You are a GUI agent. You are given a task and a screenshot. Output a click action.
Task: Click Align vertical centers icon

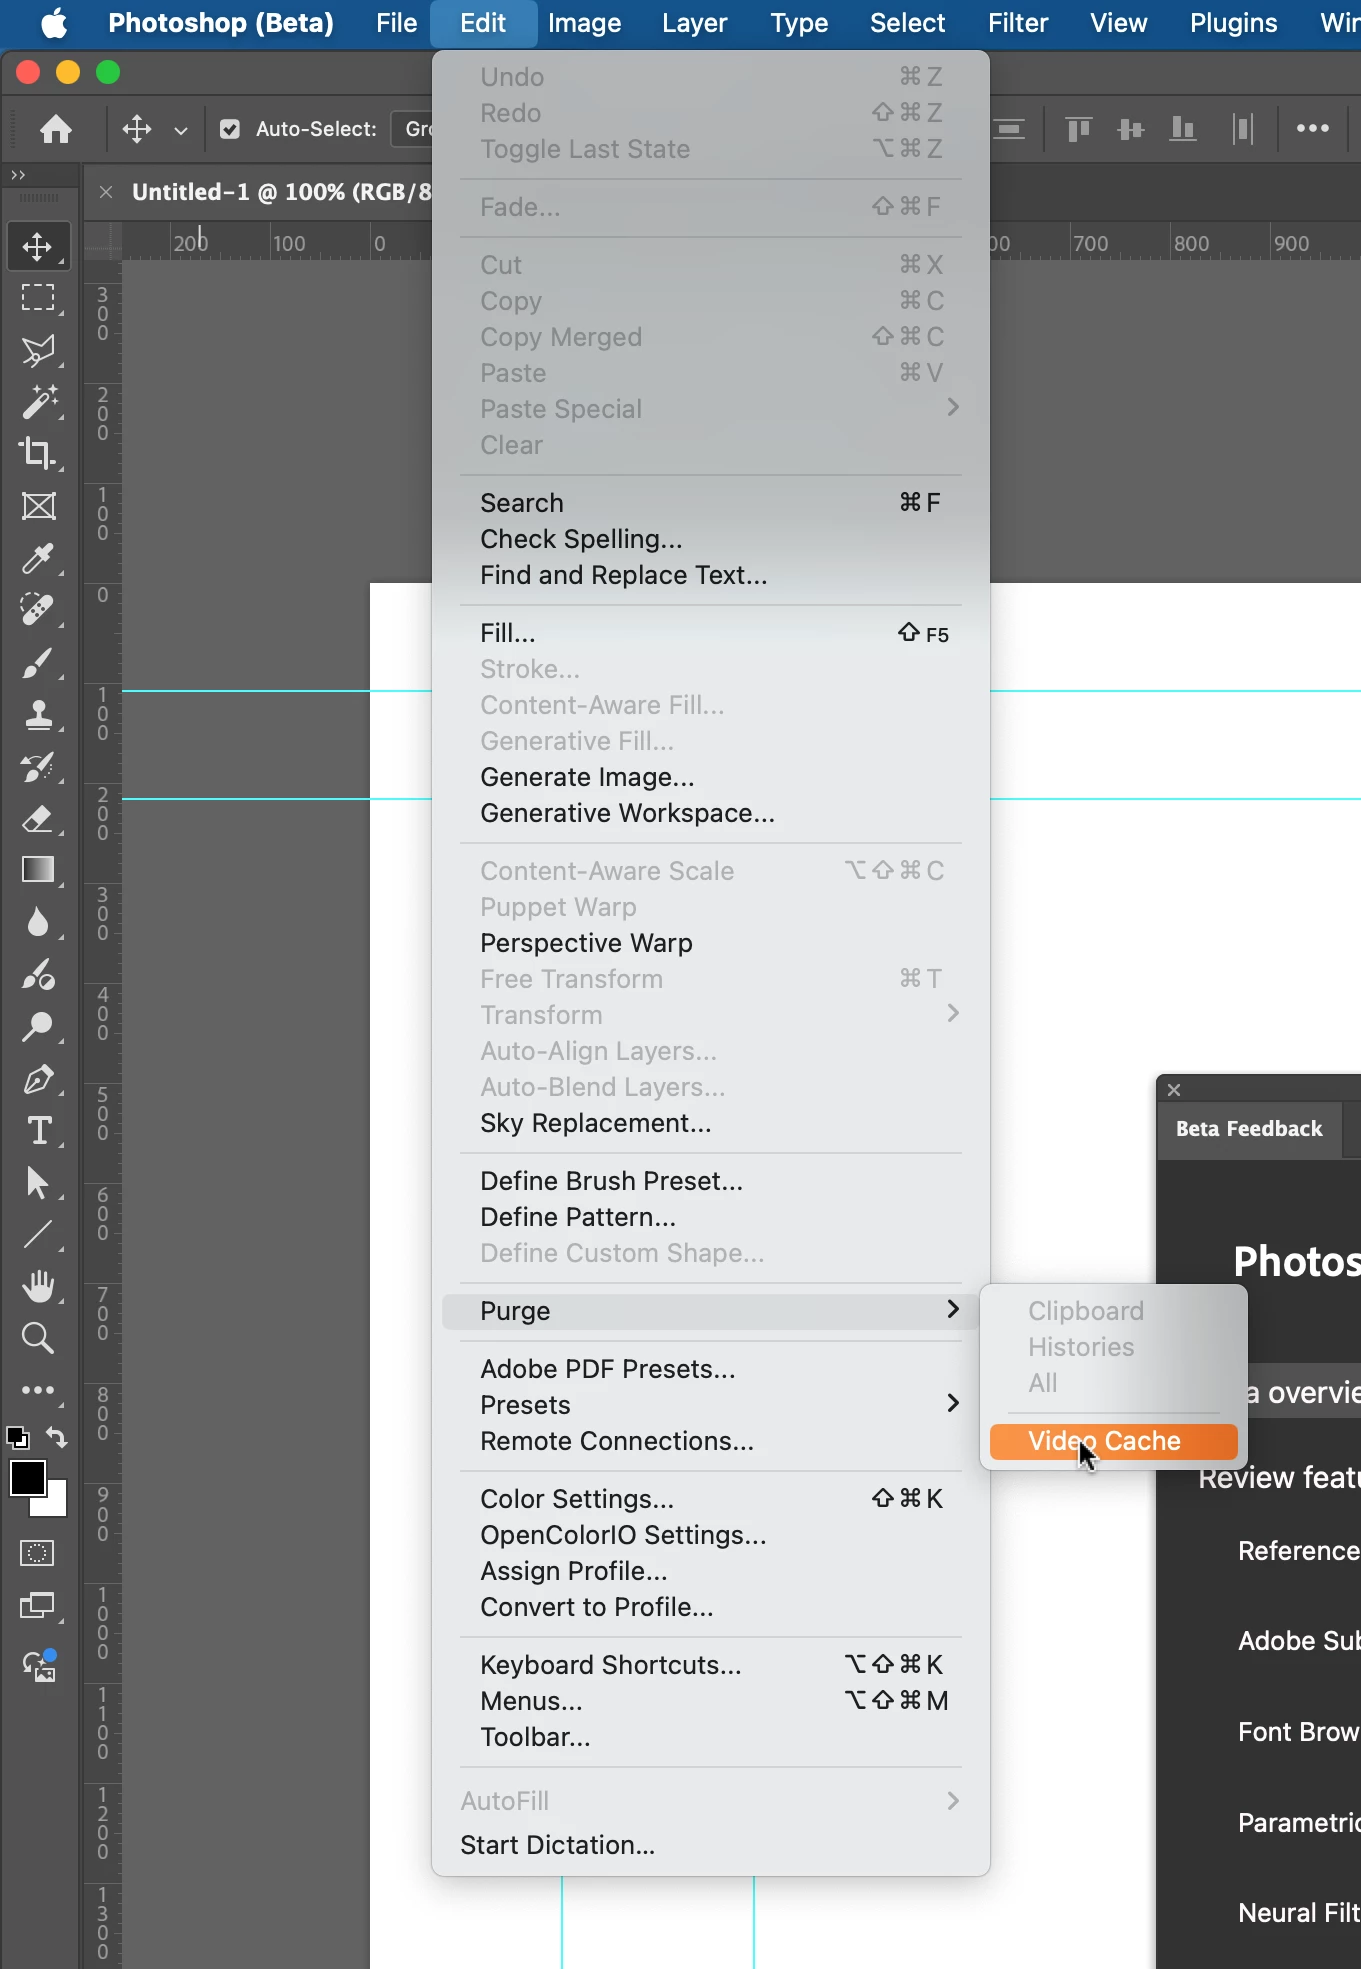(x=1131, y=129)
